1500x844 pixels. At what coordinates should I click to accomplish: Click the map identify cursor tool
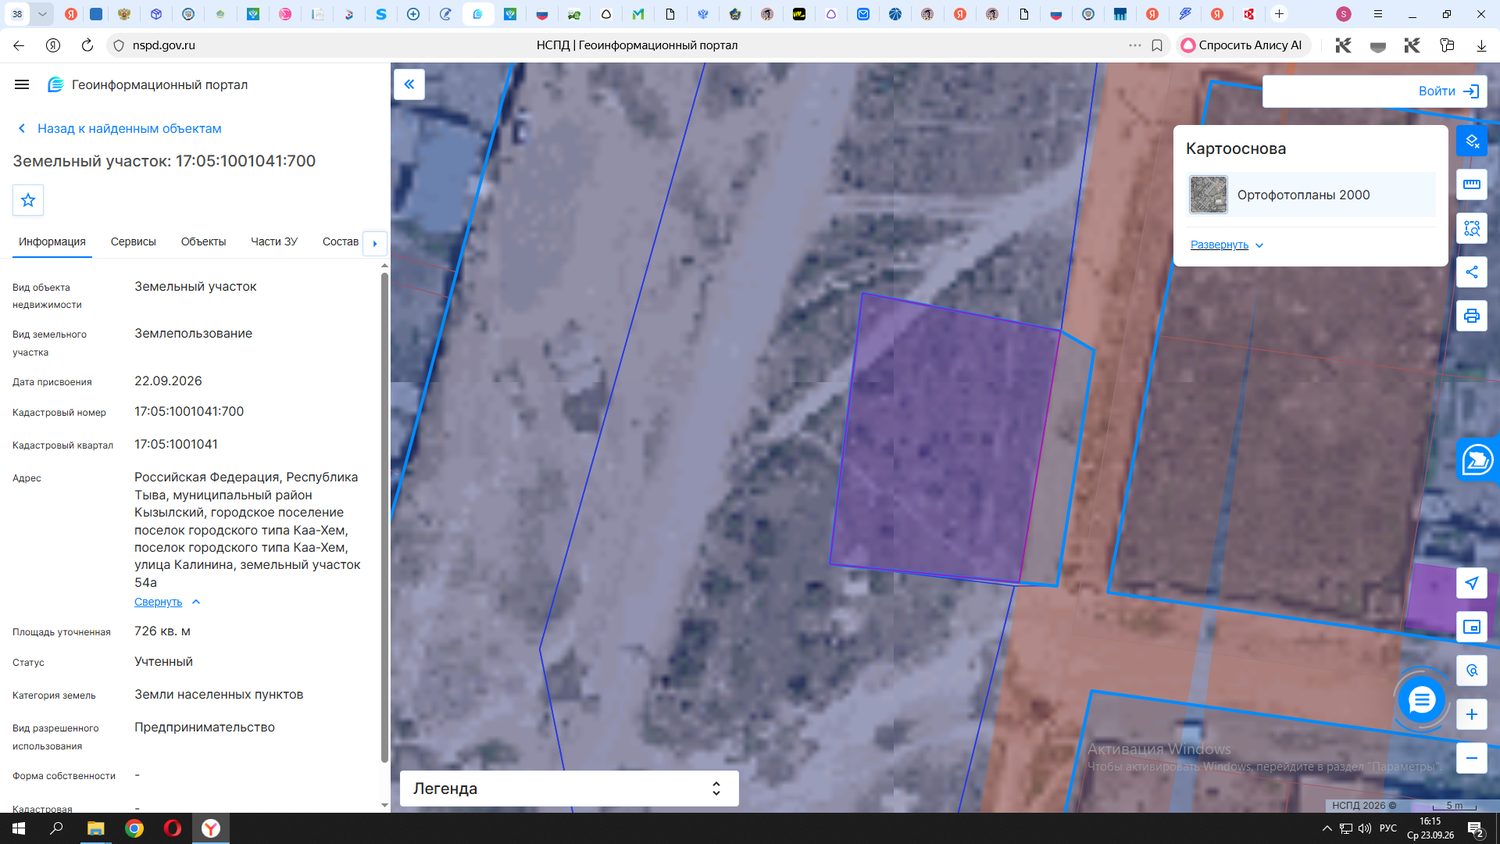coord(1472,670)
